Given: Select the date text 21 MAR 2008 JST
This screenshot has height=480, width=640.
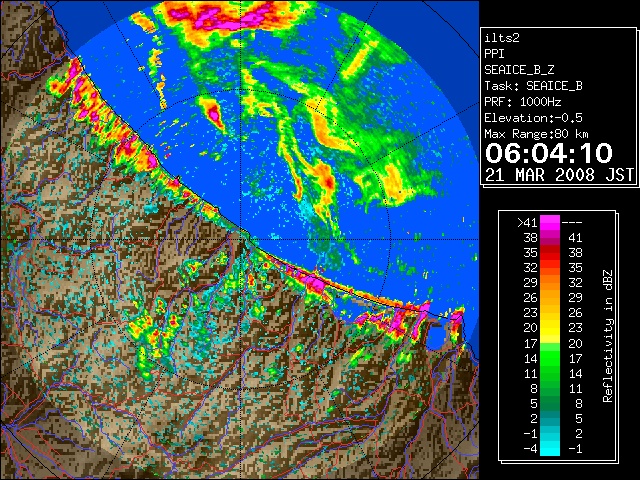Looking at the screenshot, I should point(559,175).
